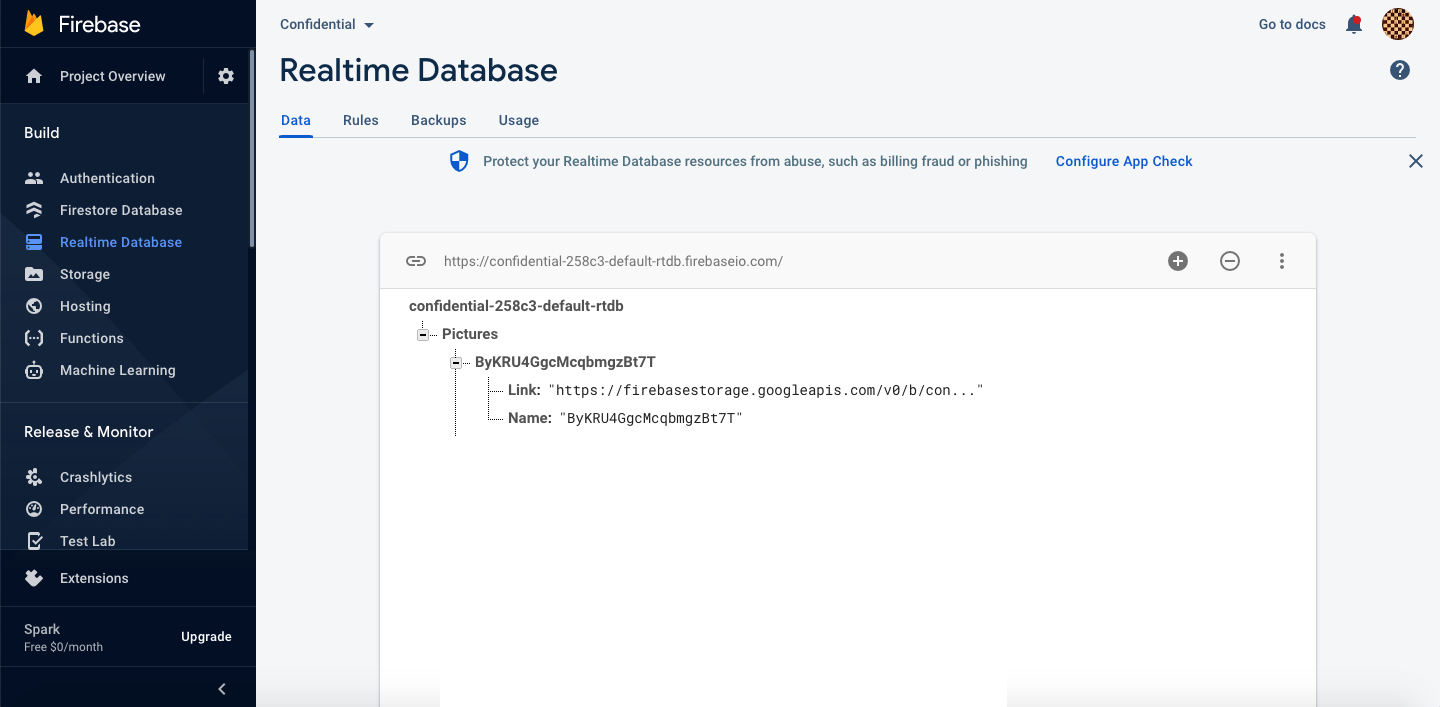This screenshot has height=707, width=1440.
Task: Collapse the ByKRU4GgcMcqbmgzBt7T node
Action: tap(456, 363)
